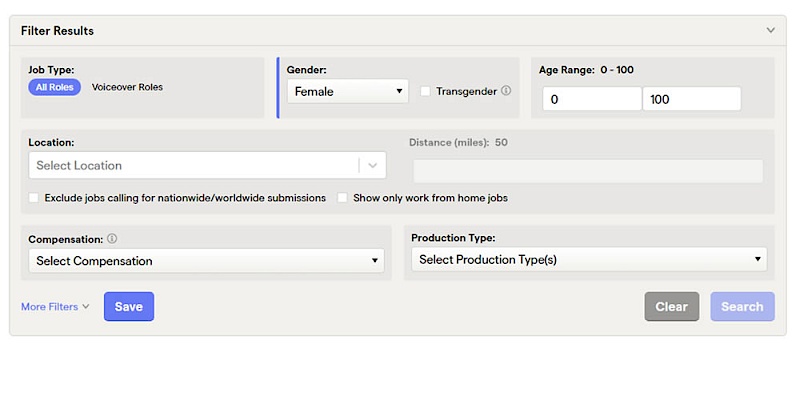Click the Clear button
Image resolution: width=800 pixels, height=400 pixels.
(671, 307)
